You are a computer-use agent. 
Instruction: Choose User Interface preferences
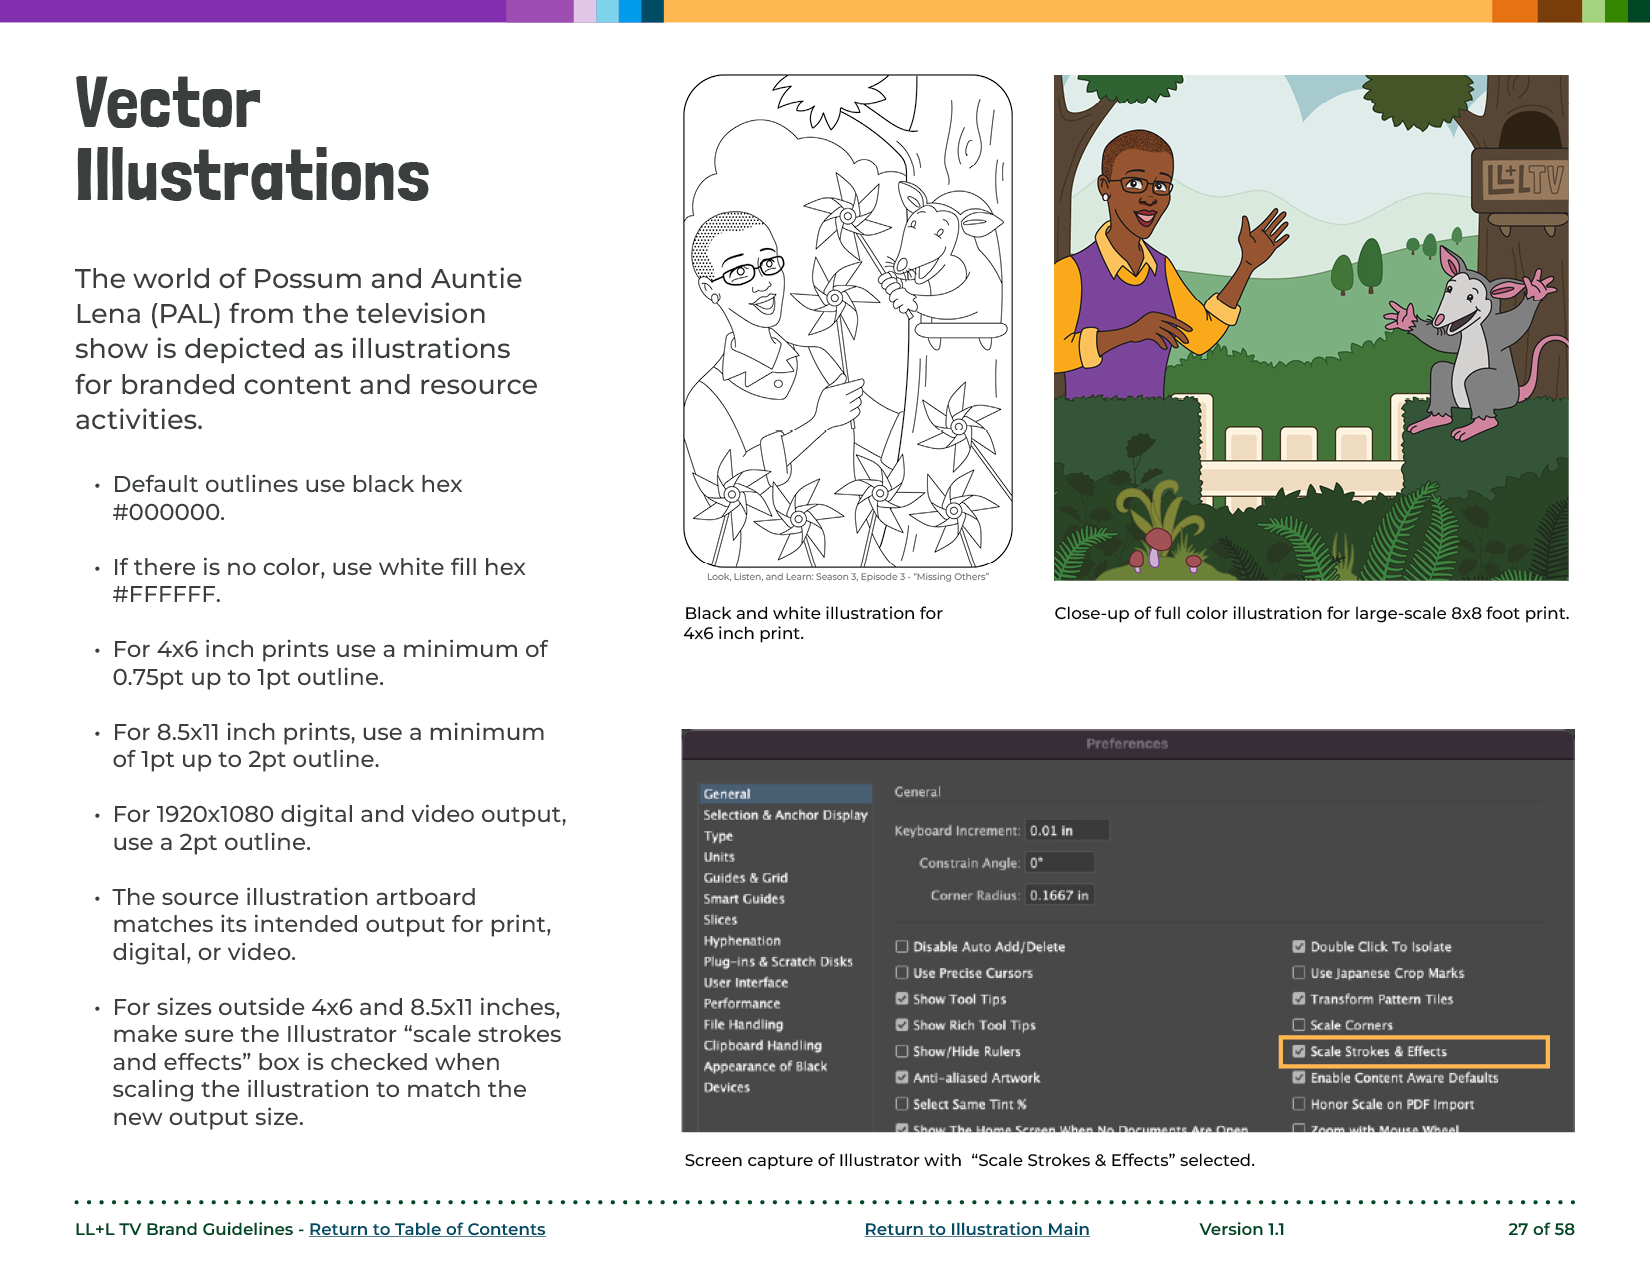[x=745, y=983]
